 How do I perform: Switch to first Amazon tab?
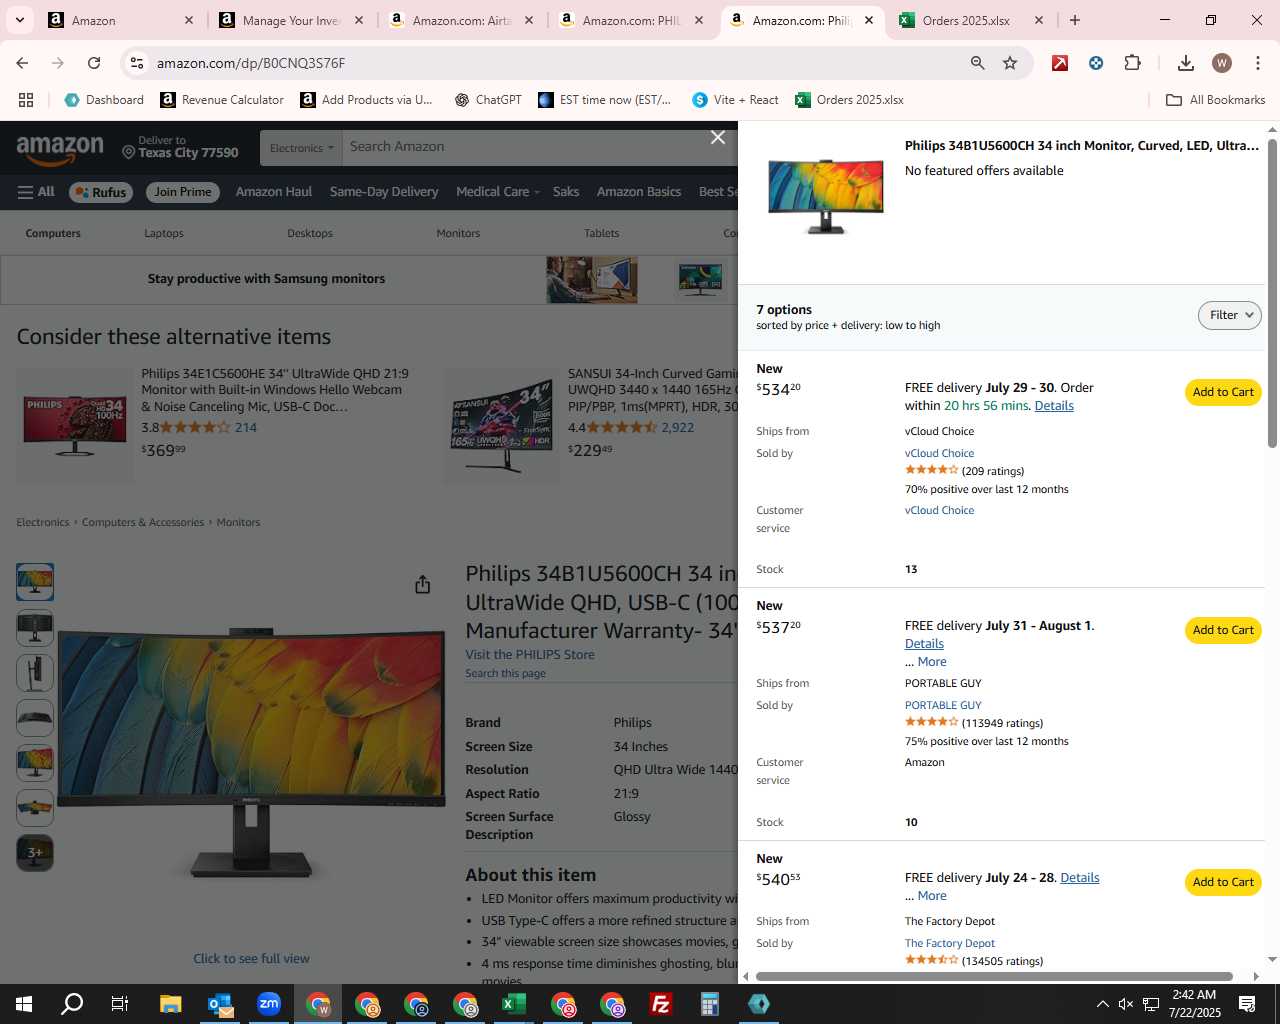[122, 20]
